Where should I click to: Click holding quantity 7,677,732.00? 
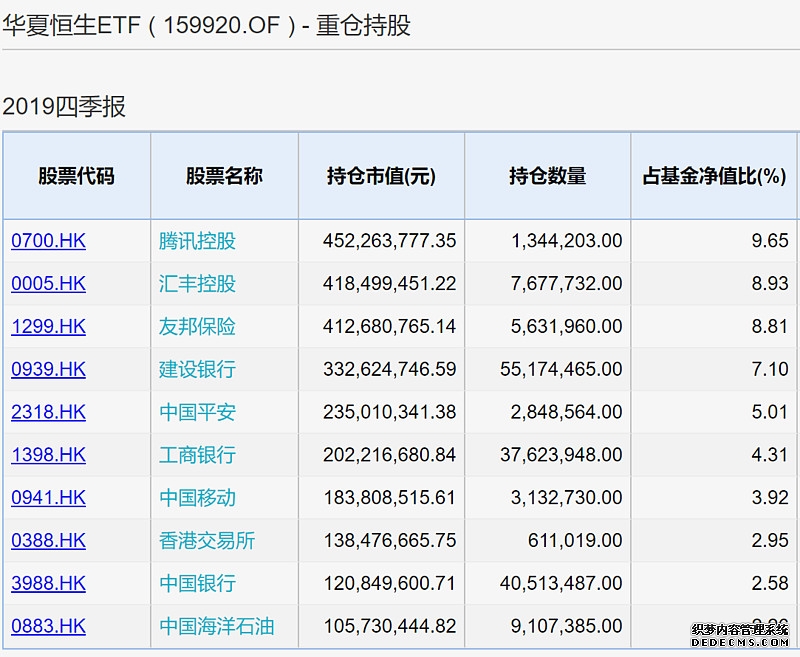pos(566,284)
